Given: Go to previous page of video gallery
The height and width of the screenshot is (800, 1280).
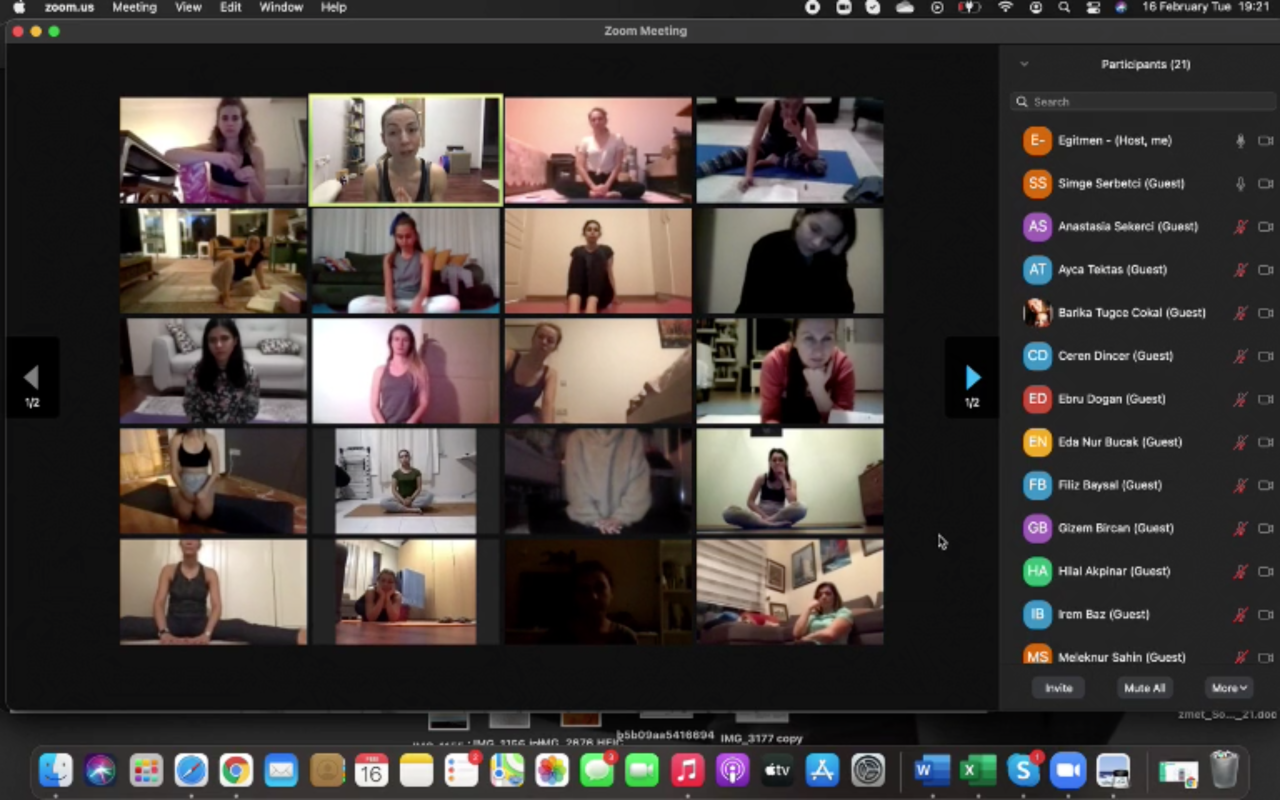Looking at the screenshot, I should click(x=32, y=378).
